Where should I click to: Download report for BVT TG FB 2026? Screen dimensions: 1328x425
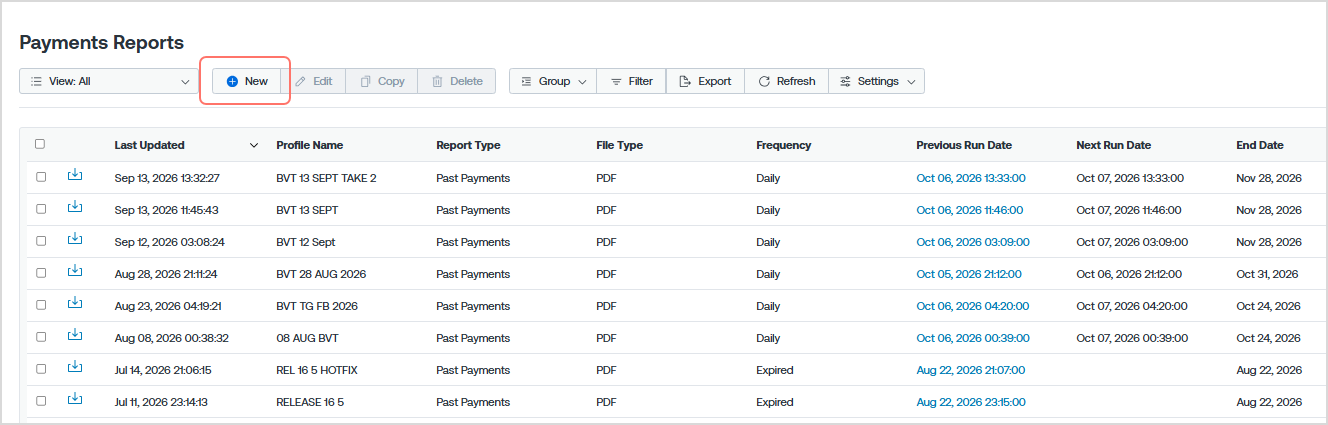pyautogui.click(x=75, y=304)
